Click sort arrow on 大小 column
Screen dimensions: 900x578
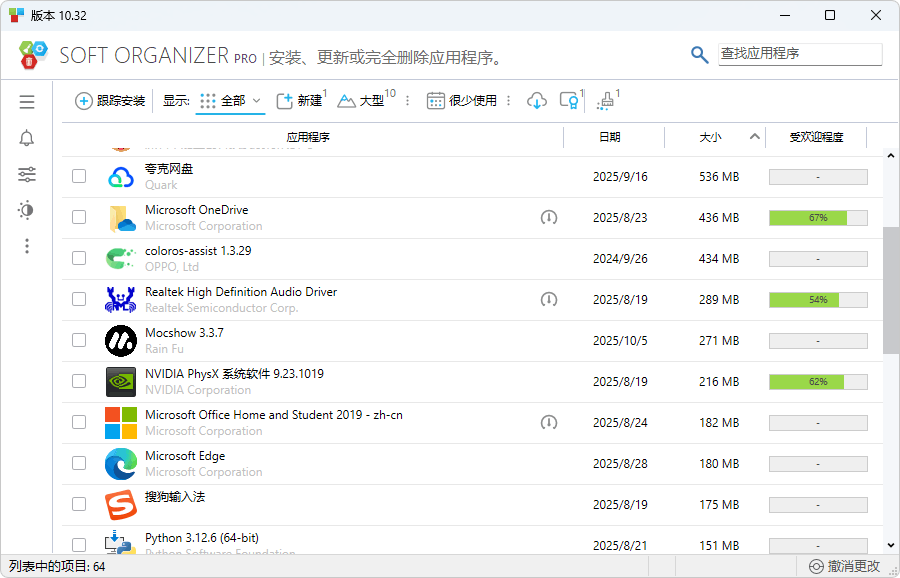(755, 137)
